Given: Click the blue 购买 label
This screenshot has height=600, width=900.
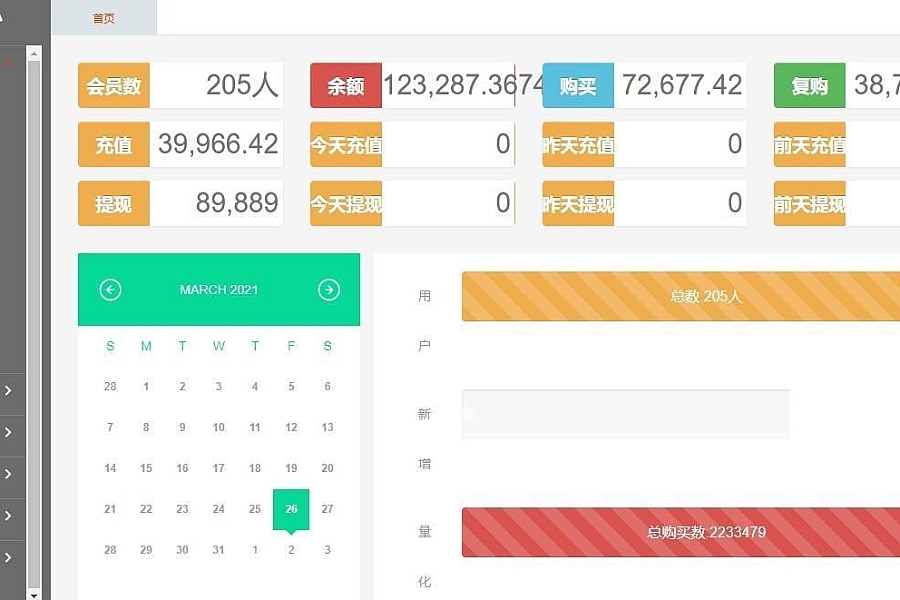Looking at the screenshot, I should click(x=578, y=86).
